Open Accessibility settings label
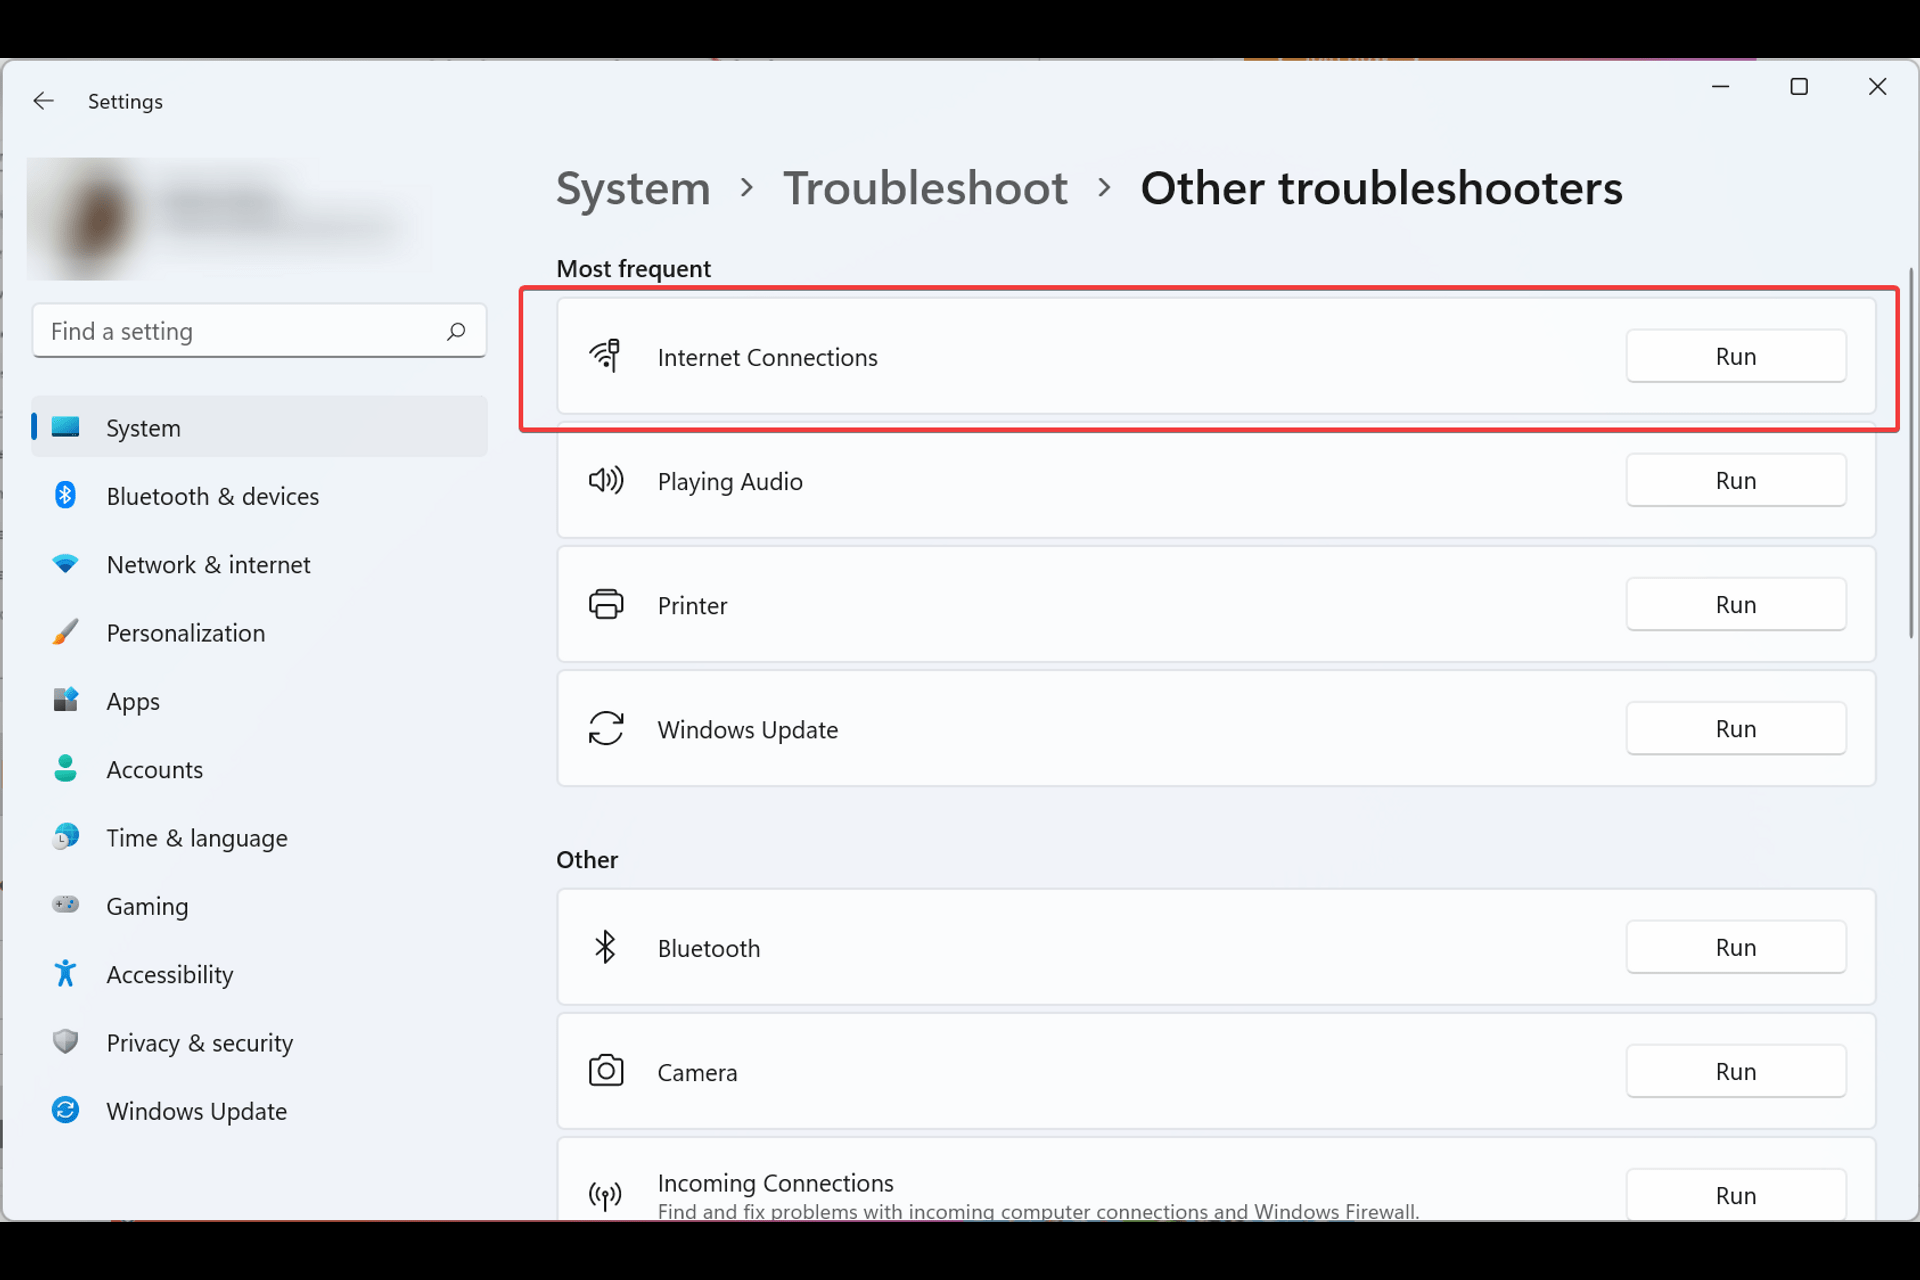This screenshot has height=1280, width=1920. [x=170, y=975]
